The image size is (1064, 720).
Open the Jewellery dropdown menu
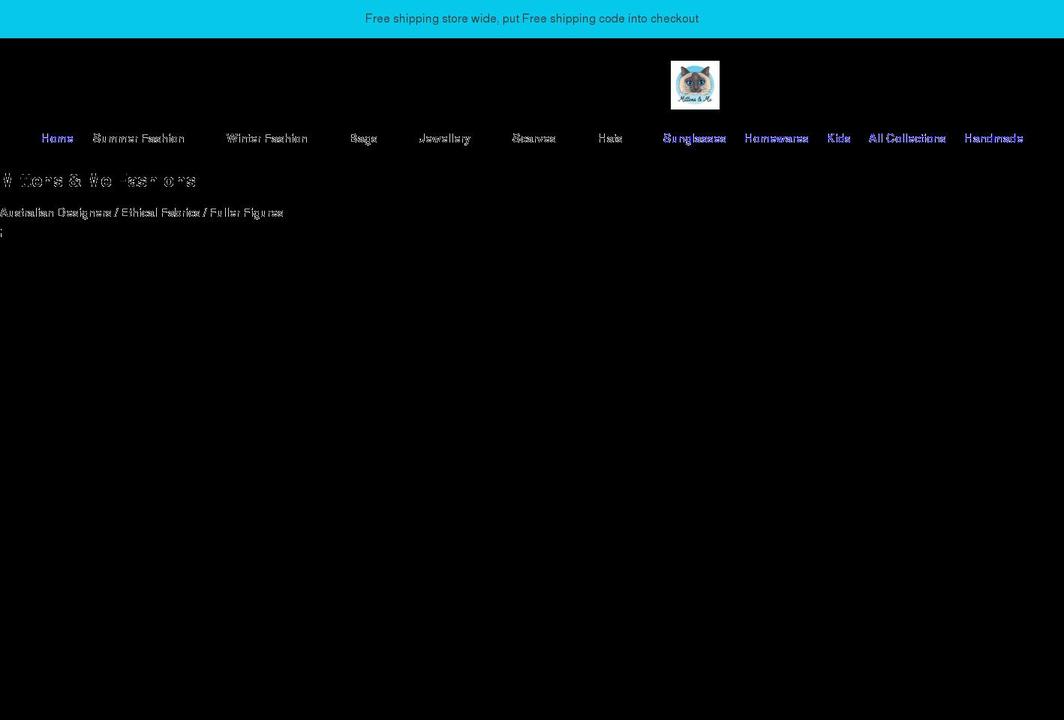[444, 138]
